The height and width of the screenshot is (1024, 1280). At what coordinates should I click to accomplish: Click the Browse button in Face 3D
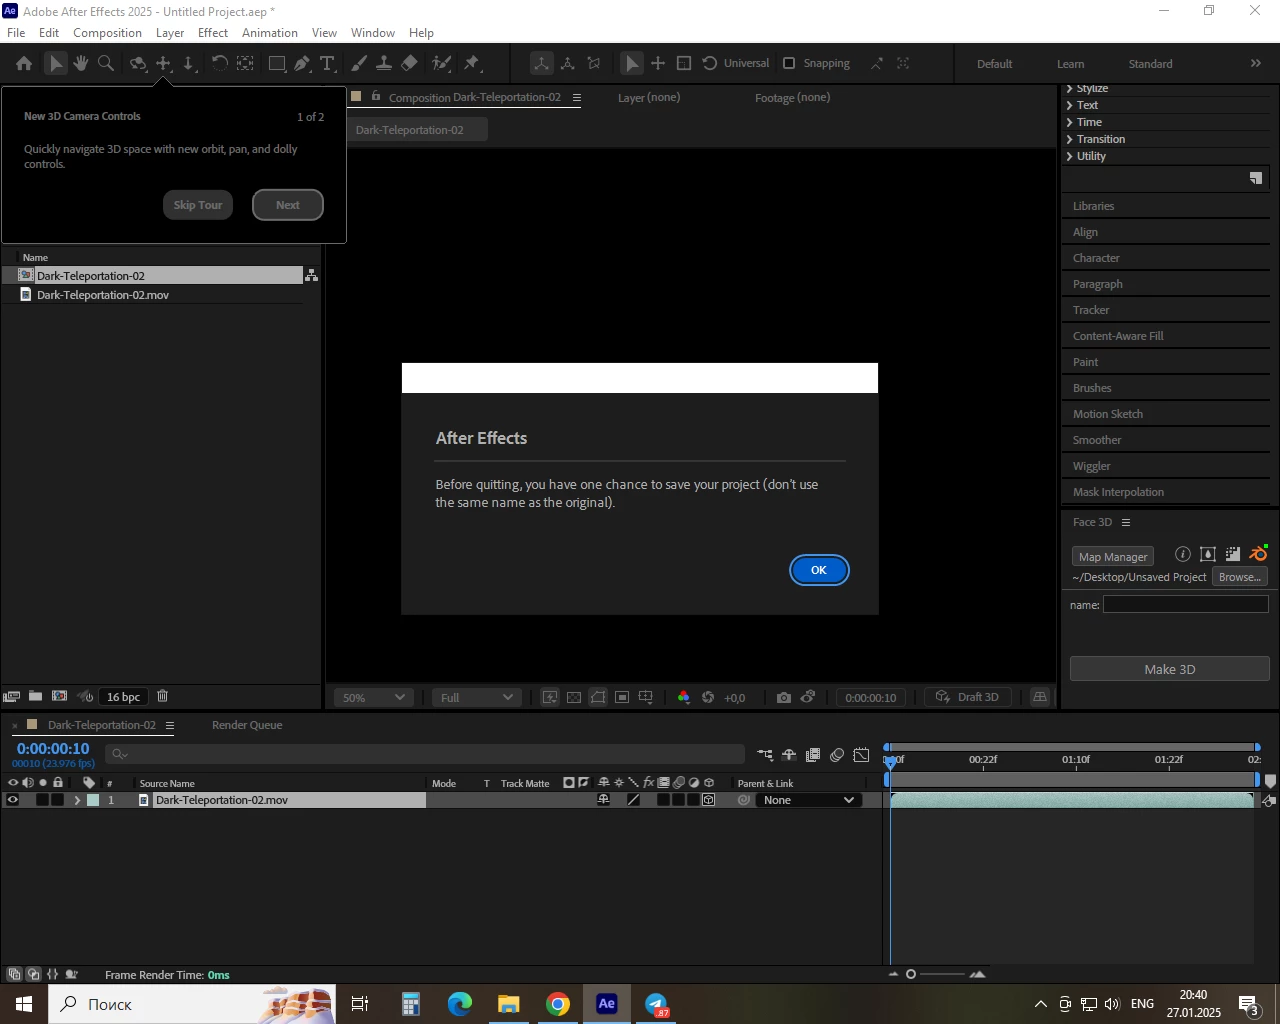(x=1240, y=577)
